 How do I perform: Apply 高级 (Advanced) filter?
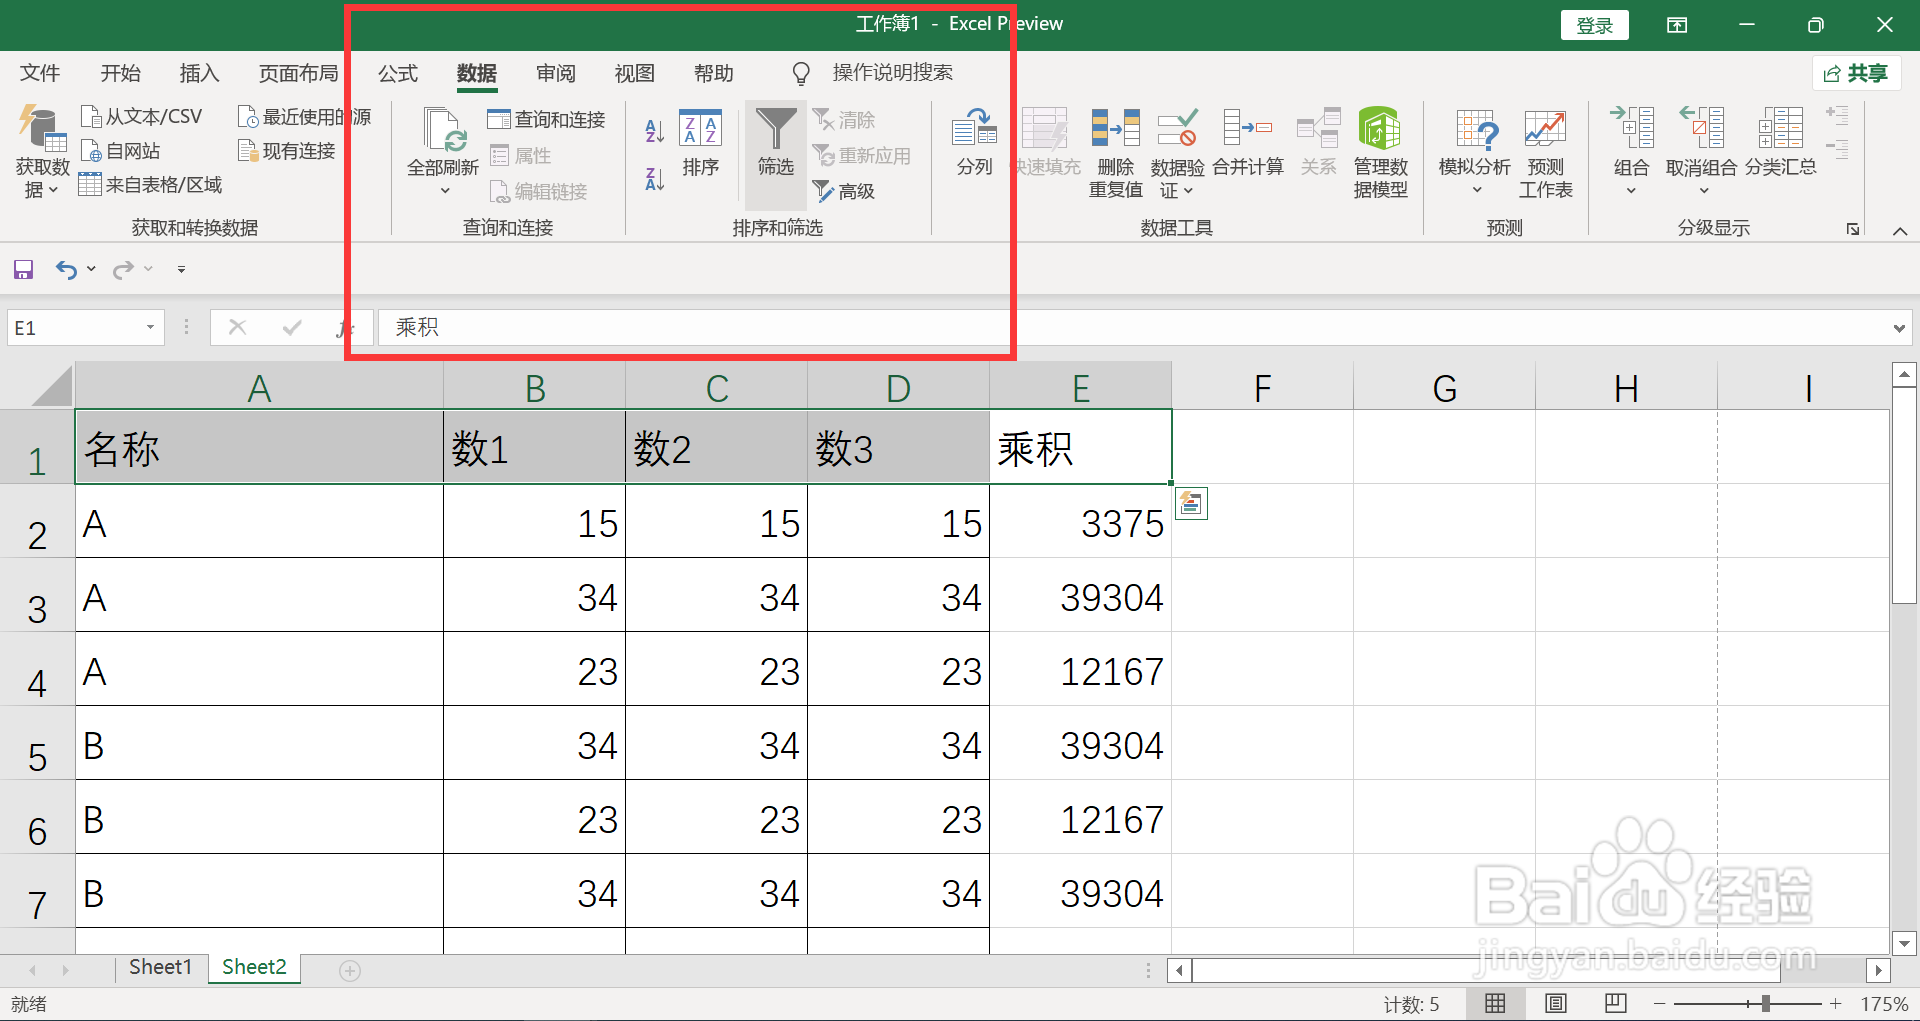click(844, 191)
